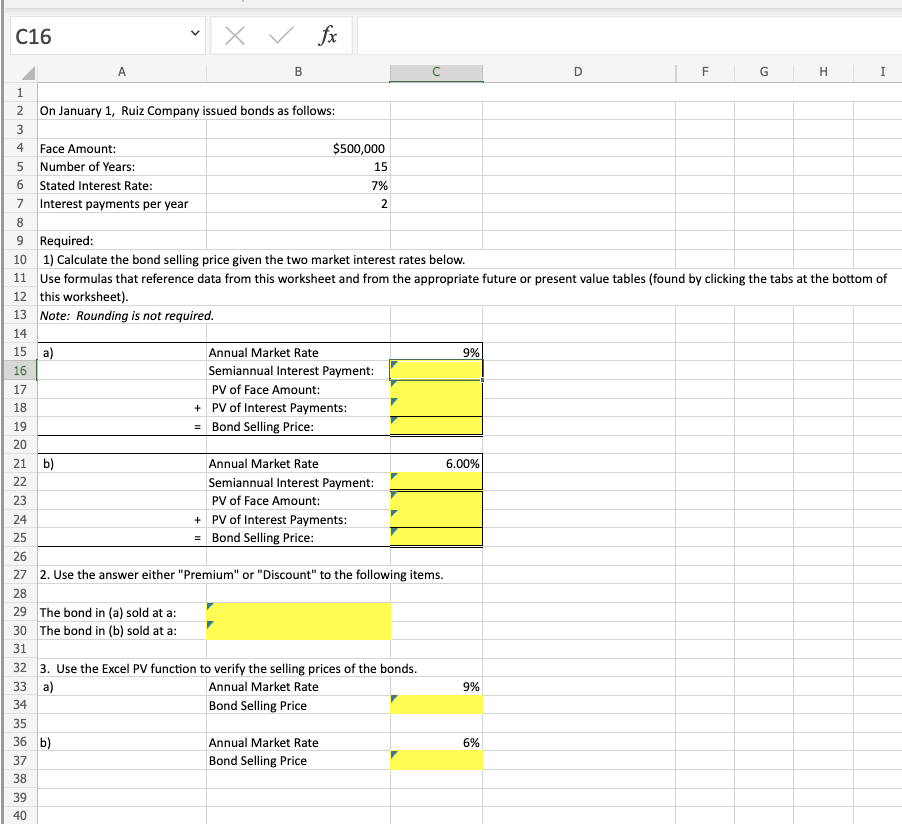The image size is (902, 824).
Task: Select column B header
Action: click(298, 72)
